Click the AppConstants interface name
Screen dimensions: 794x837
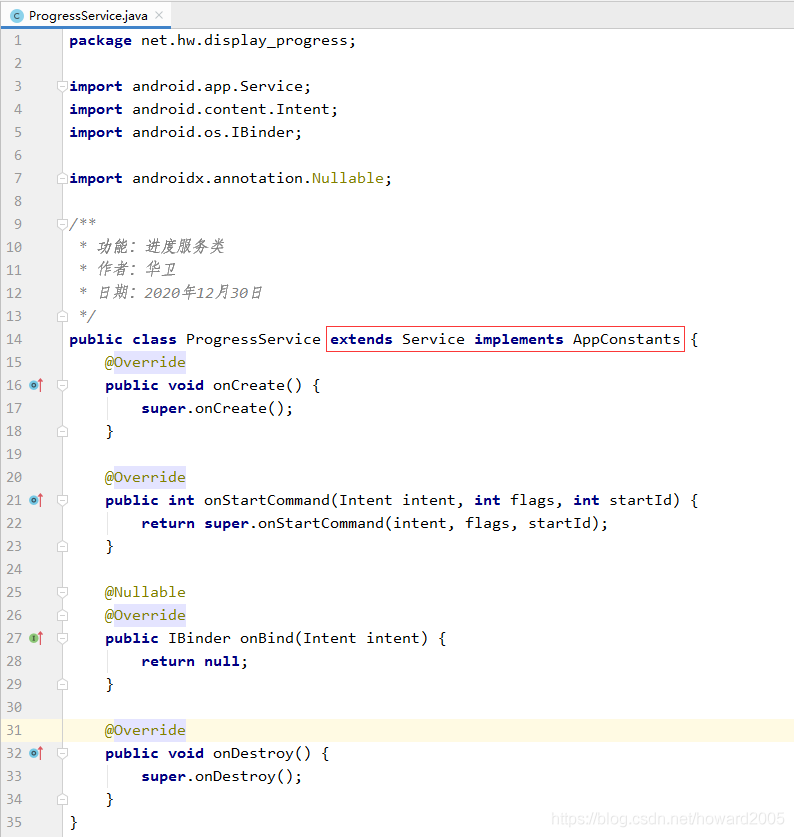(626, 339)
